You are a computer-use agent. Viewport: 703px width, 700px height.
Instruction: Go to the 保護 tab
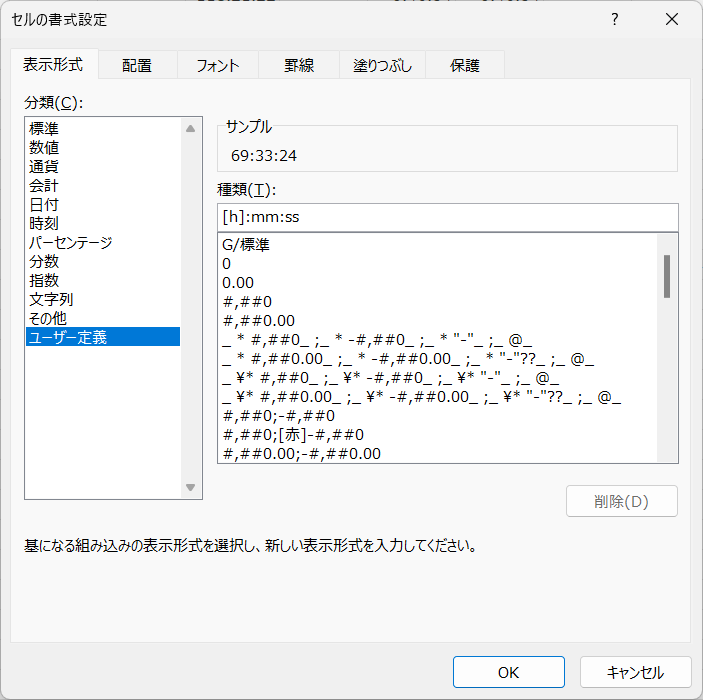coord(464,65)
